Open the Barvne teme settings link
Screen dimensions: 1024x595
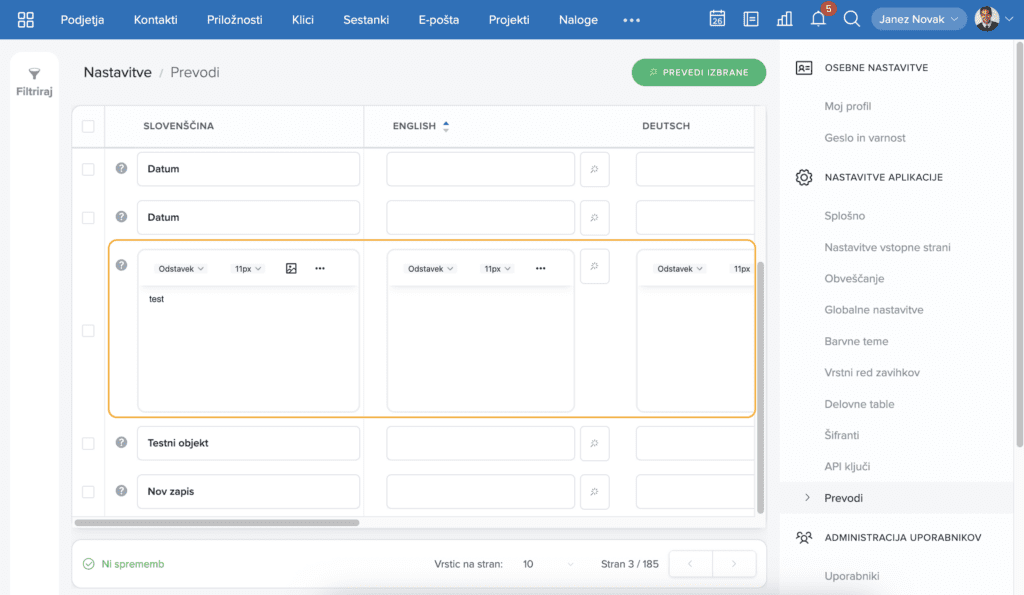pyautogui.click(x=856, y=341)
